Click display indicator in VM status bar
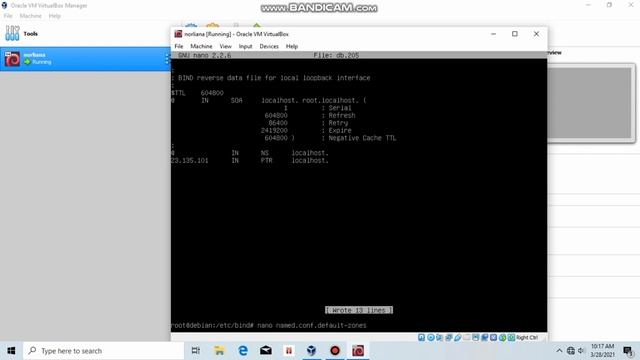Viewport: 640px width, 360px height. tap(476, 338)
